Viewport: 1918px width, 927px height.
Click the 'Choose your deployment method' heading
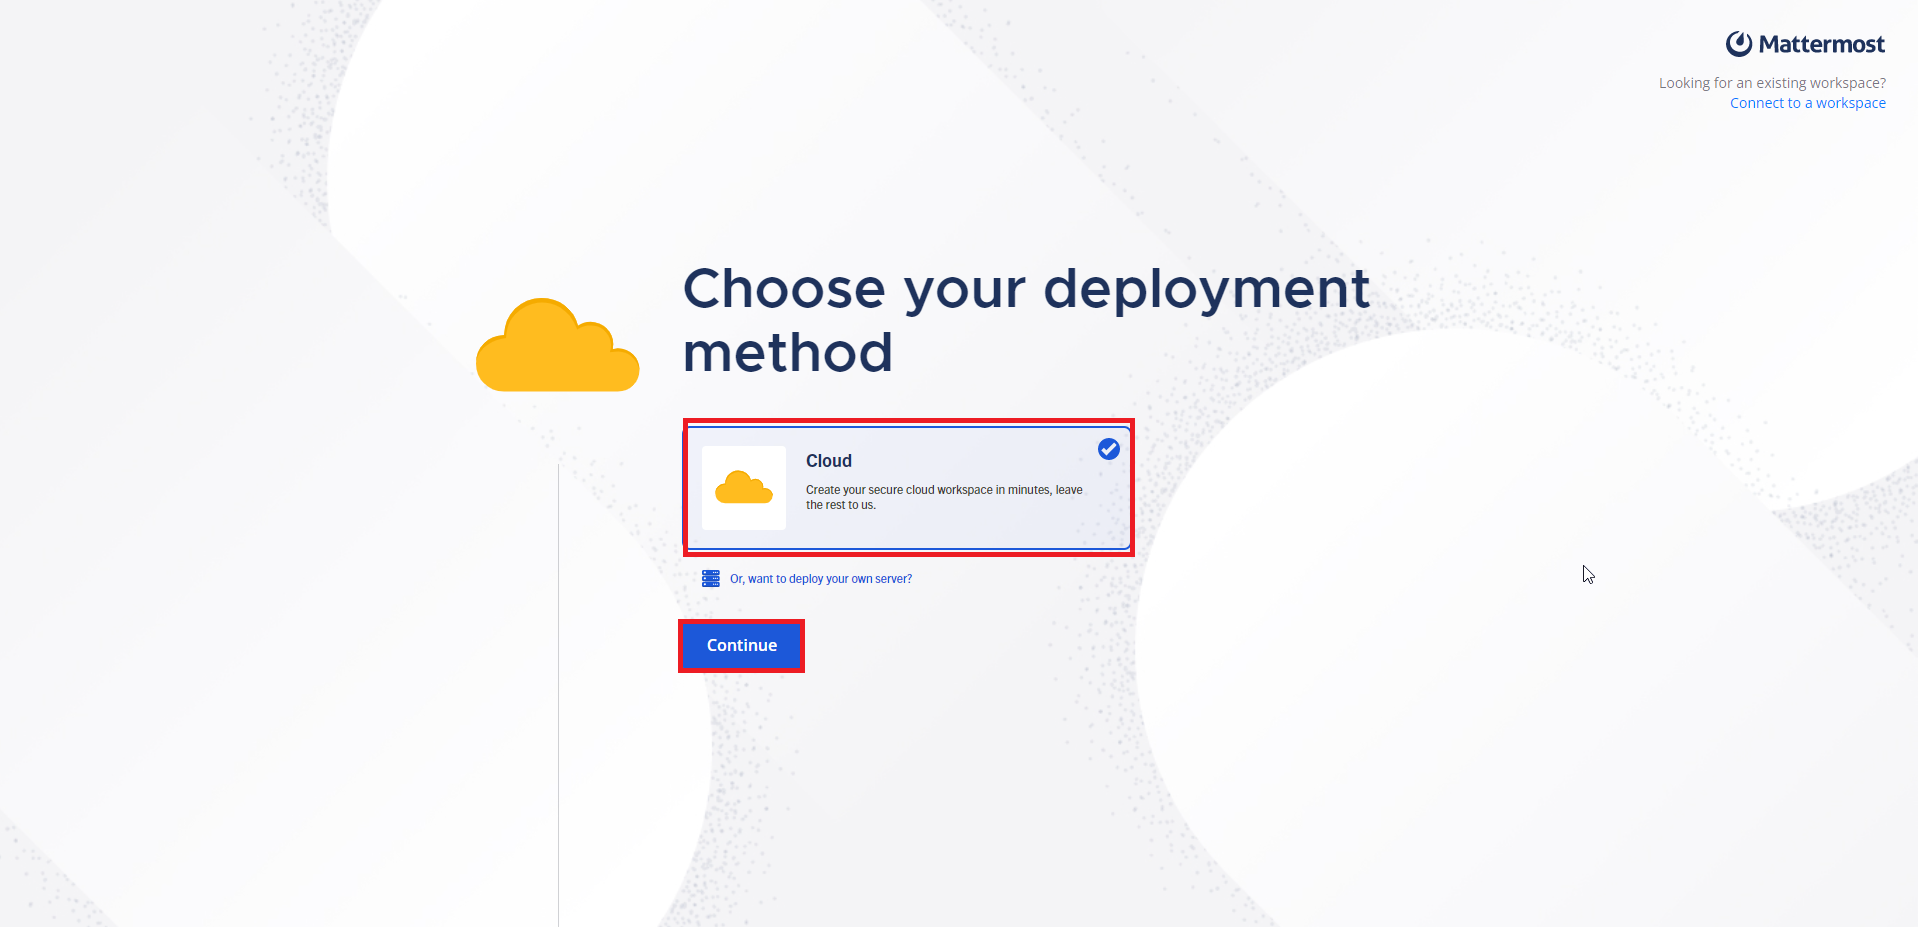point(1026,320)
